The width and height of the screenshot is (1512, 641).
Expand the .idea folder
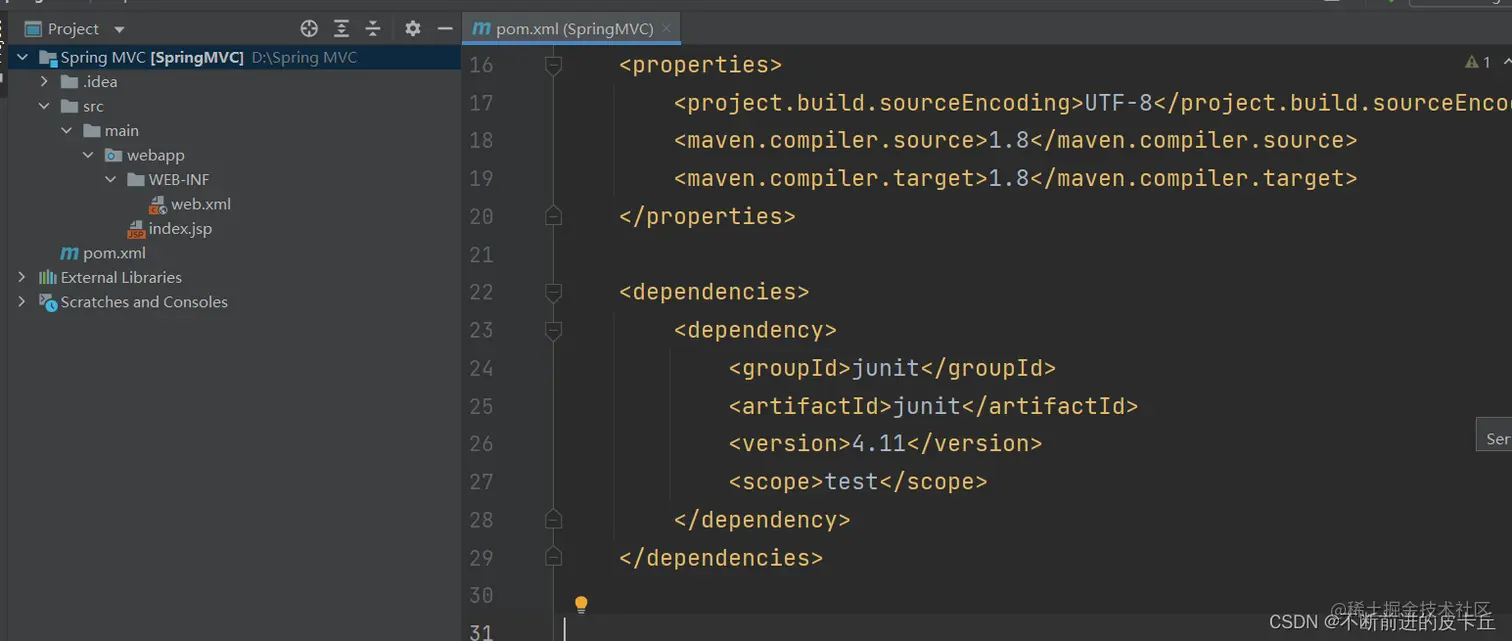coord(44,82)
